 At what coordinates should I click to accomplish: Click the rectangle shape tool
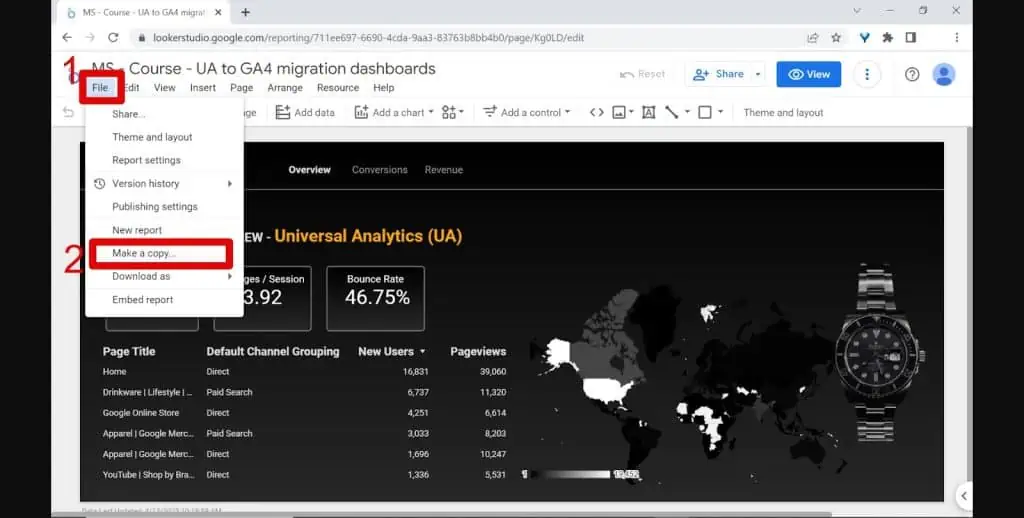[705, 112]
